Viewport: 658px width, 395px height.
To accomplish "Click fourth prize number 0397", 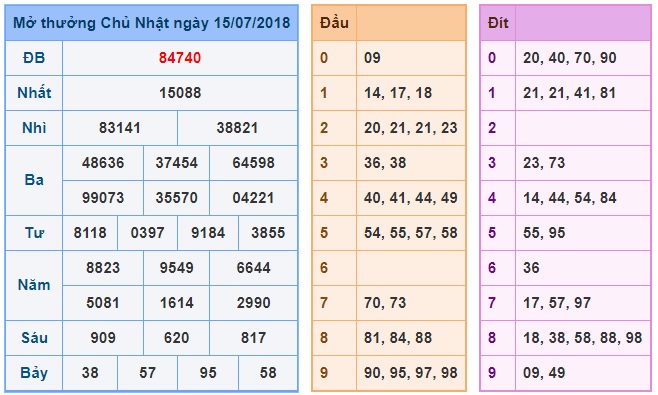I will (x=147, y=233).
